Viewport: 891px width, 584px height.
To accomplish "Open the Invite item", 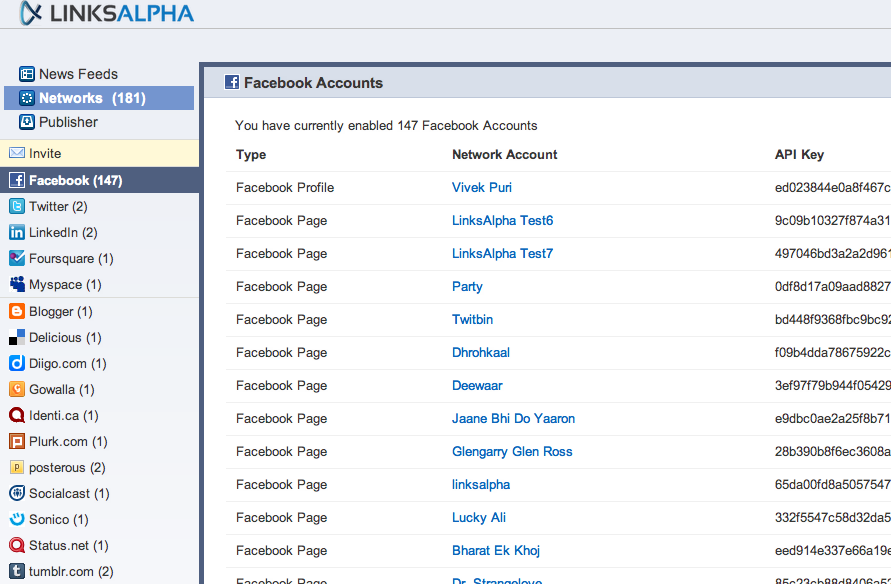I will pyautogui.click(x=99, y=153).
